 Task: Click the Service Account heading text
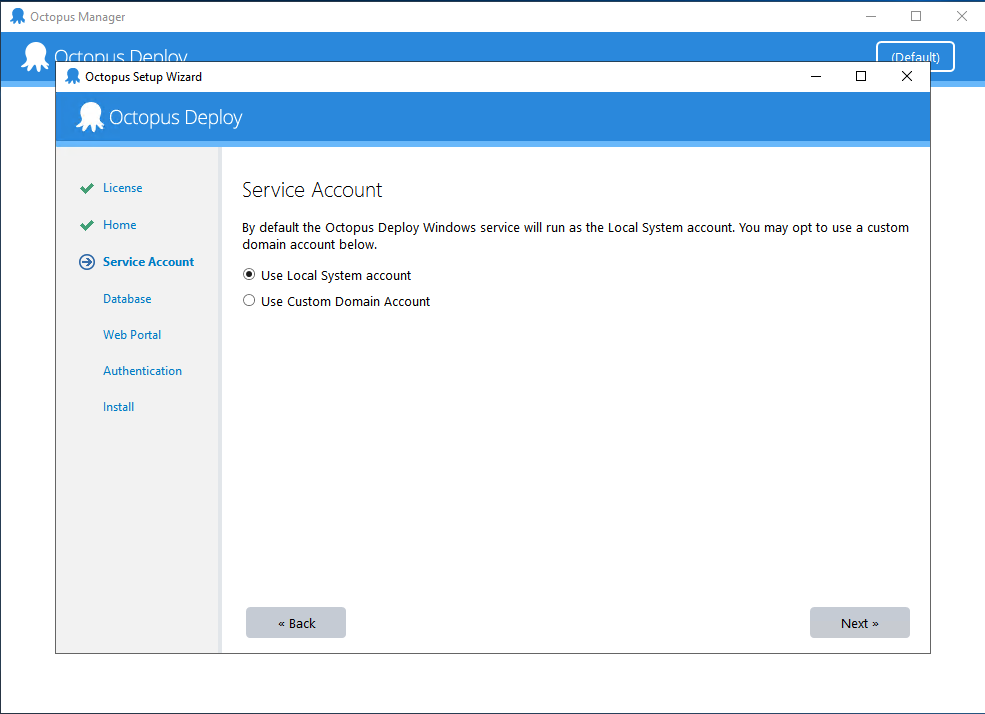coord(312,190)
